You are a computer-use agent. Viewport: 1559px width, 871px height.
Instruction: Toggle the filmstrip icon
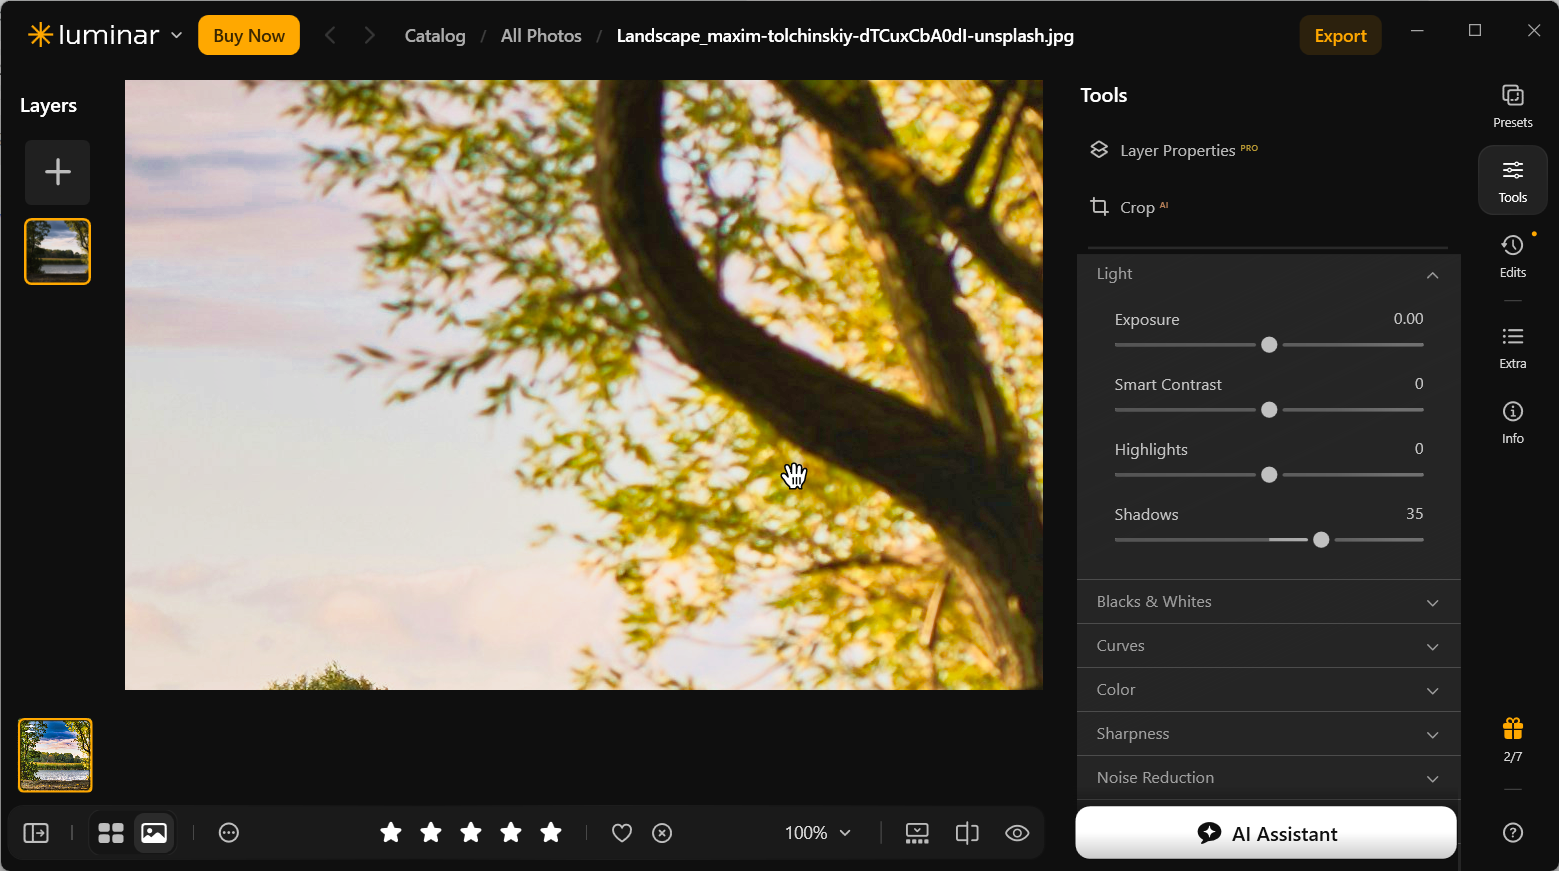(917, 833)
